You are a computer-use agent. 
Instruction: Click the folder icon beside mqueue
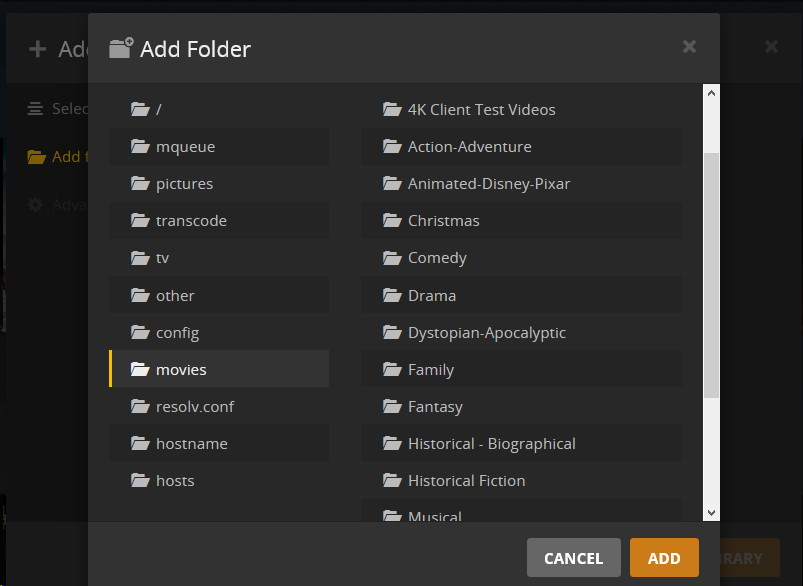click(140, 146)
